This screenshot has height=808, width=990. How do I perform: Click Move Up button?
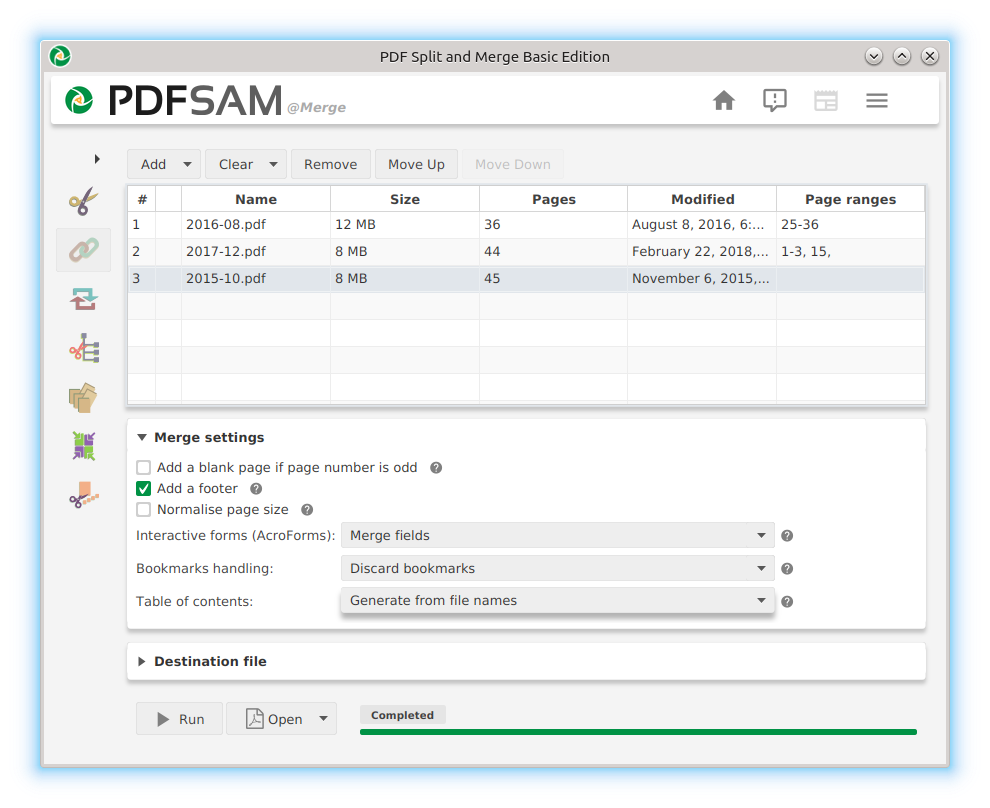tap(416, 164)
